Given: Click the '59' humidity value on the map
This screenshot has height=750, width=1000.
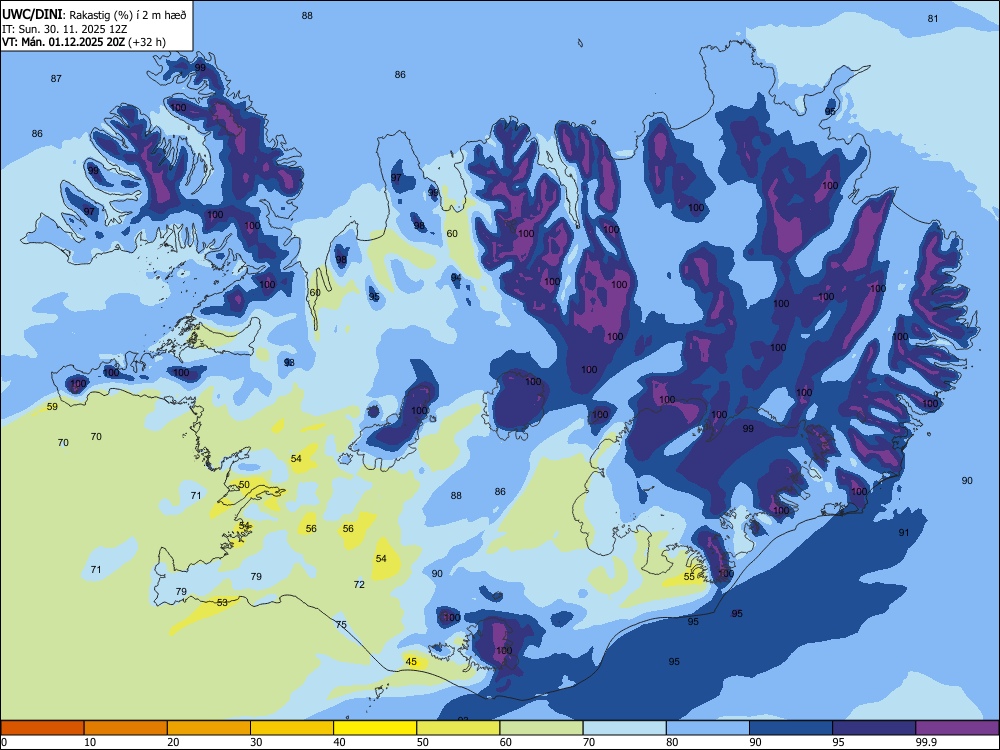Looking at the screenshot, I should (52, 406).
